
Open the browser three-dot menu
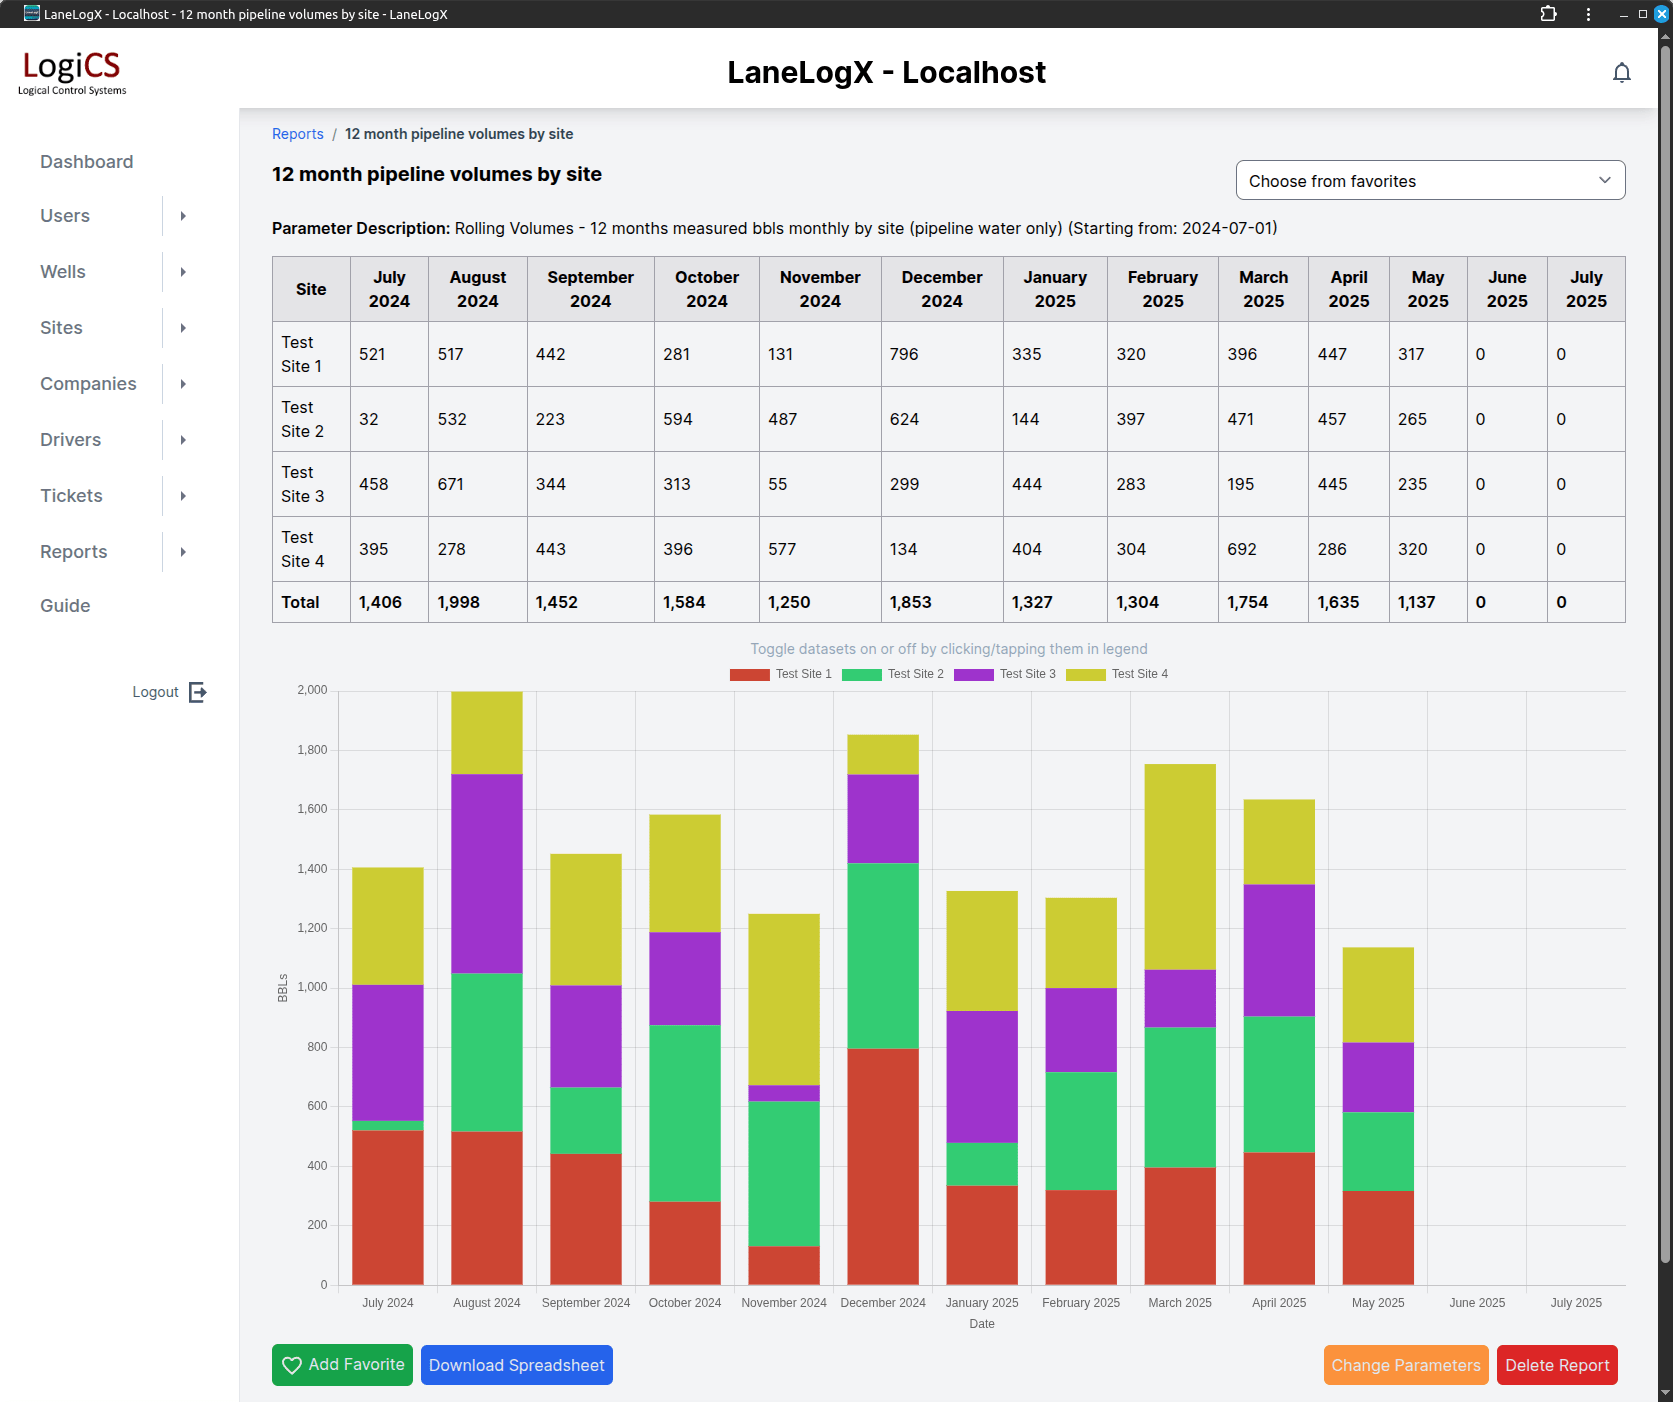1588,14
